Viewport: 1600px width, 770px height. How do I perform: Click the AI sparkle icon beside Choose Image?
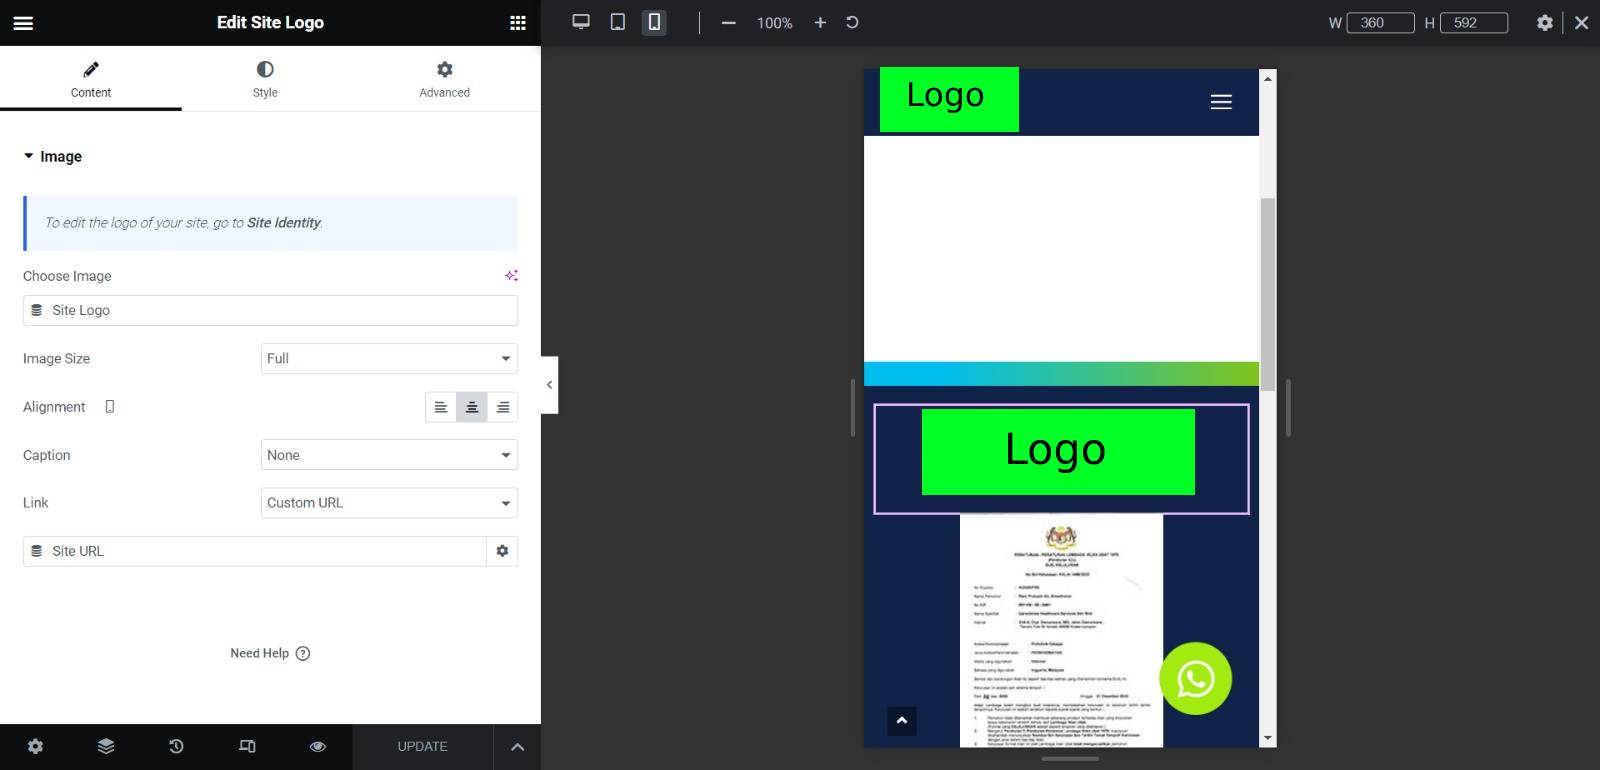[x=511, y=275]
